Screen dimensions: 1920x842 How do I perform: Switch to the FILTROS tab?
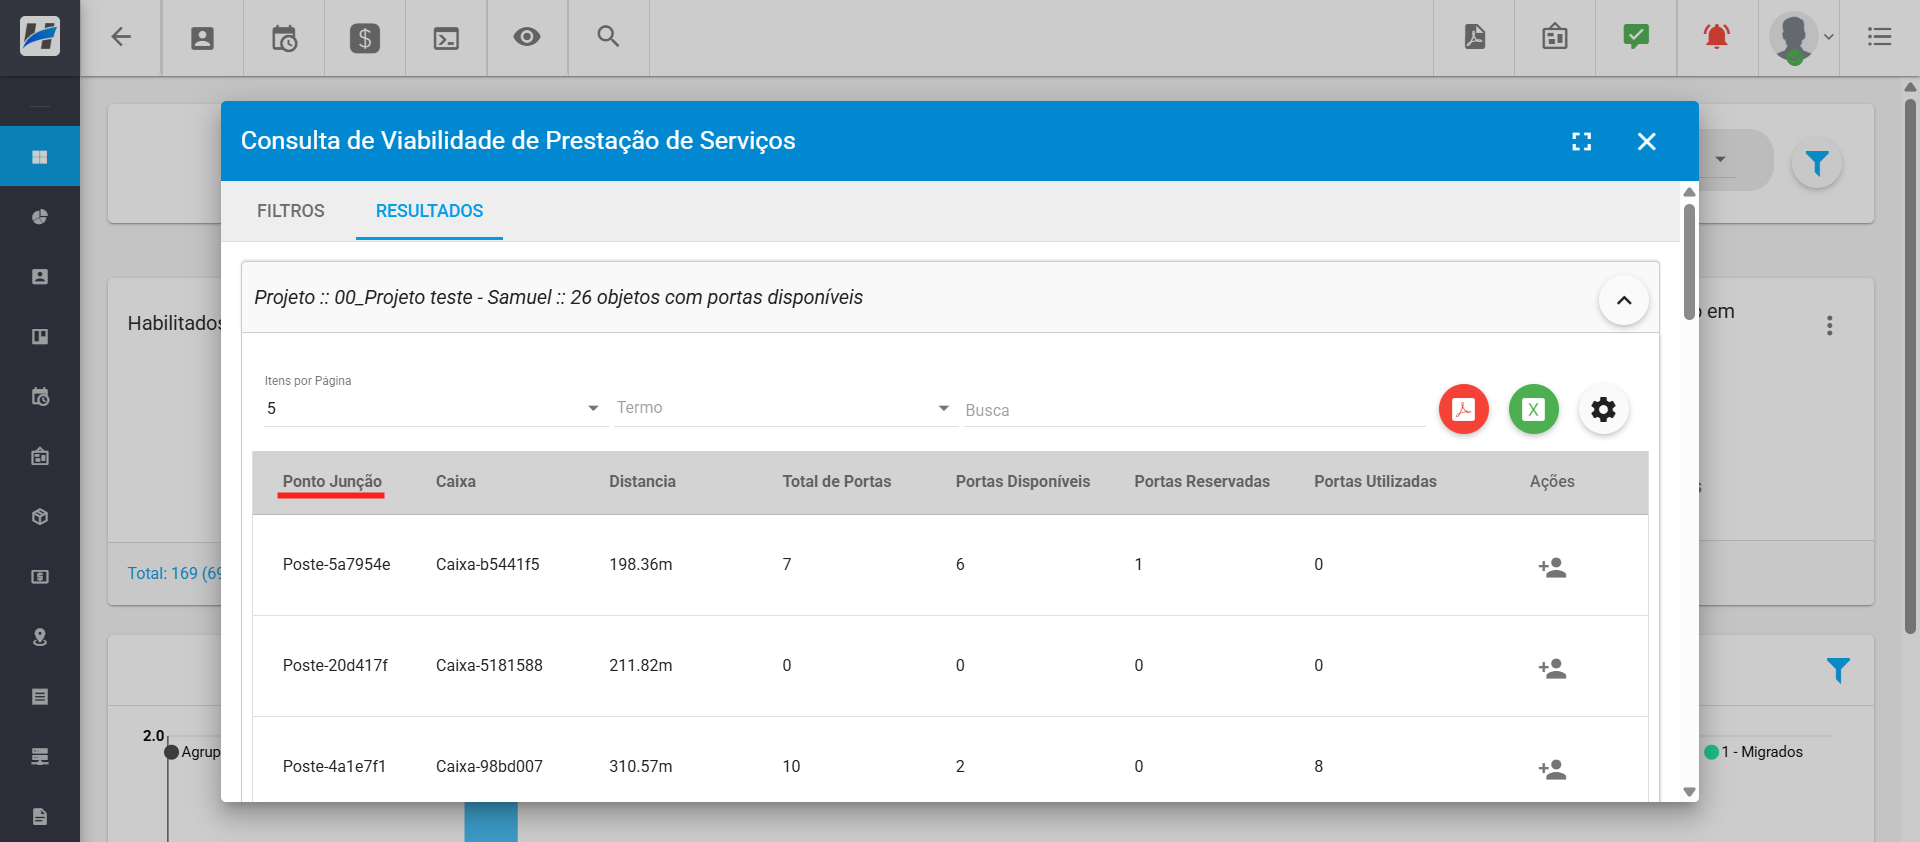click(290, 211)
